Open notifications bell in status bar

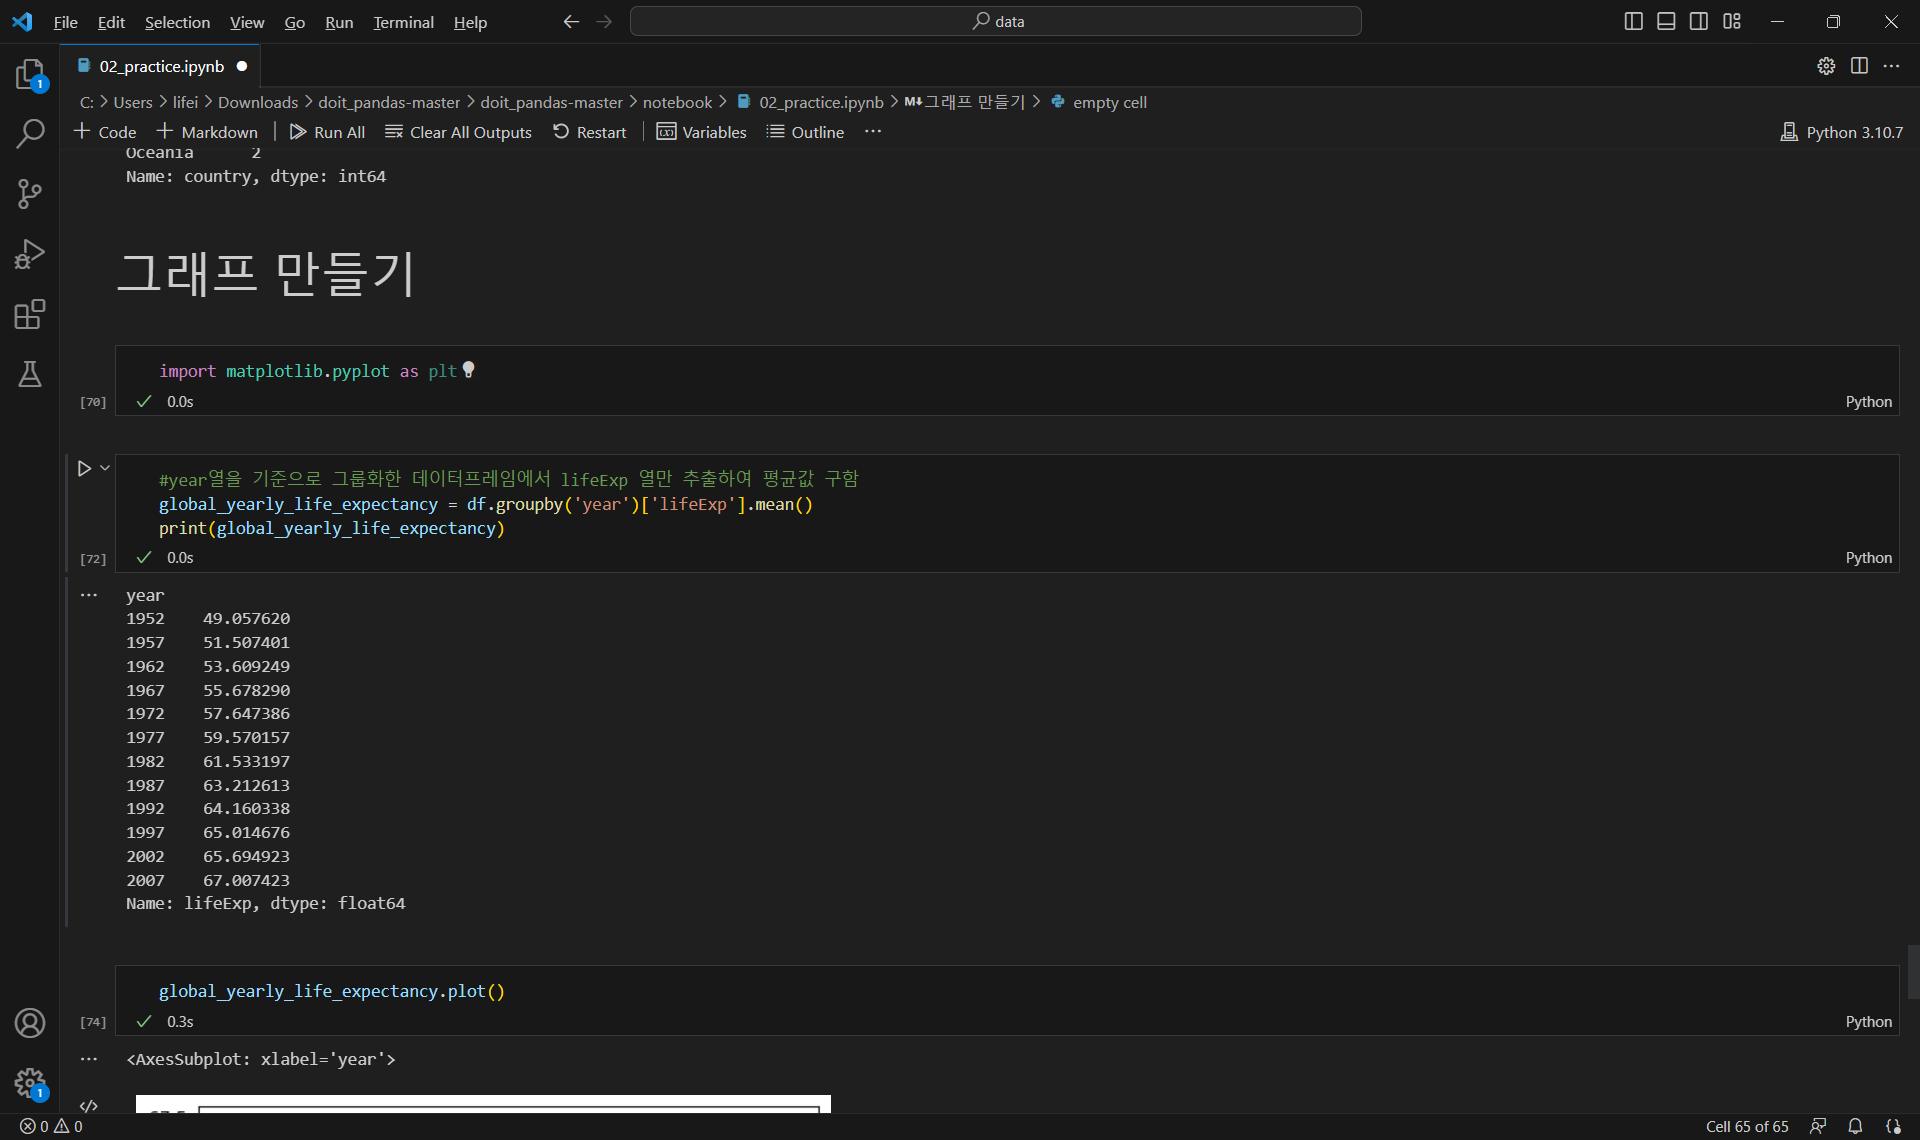[1855, 1126]
